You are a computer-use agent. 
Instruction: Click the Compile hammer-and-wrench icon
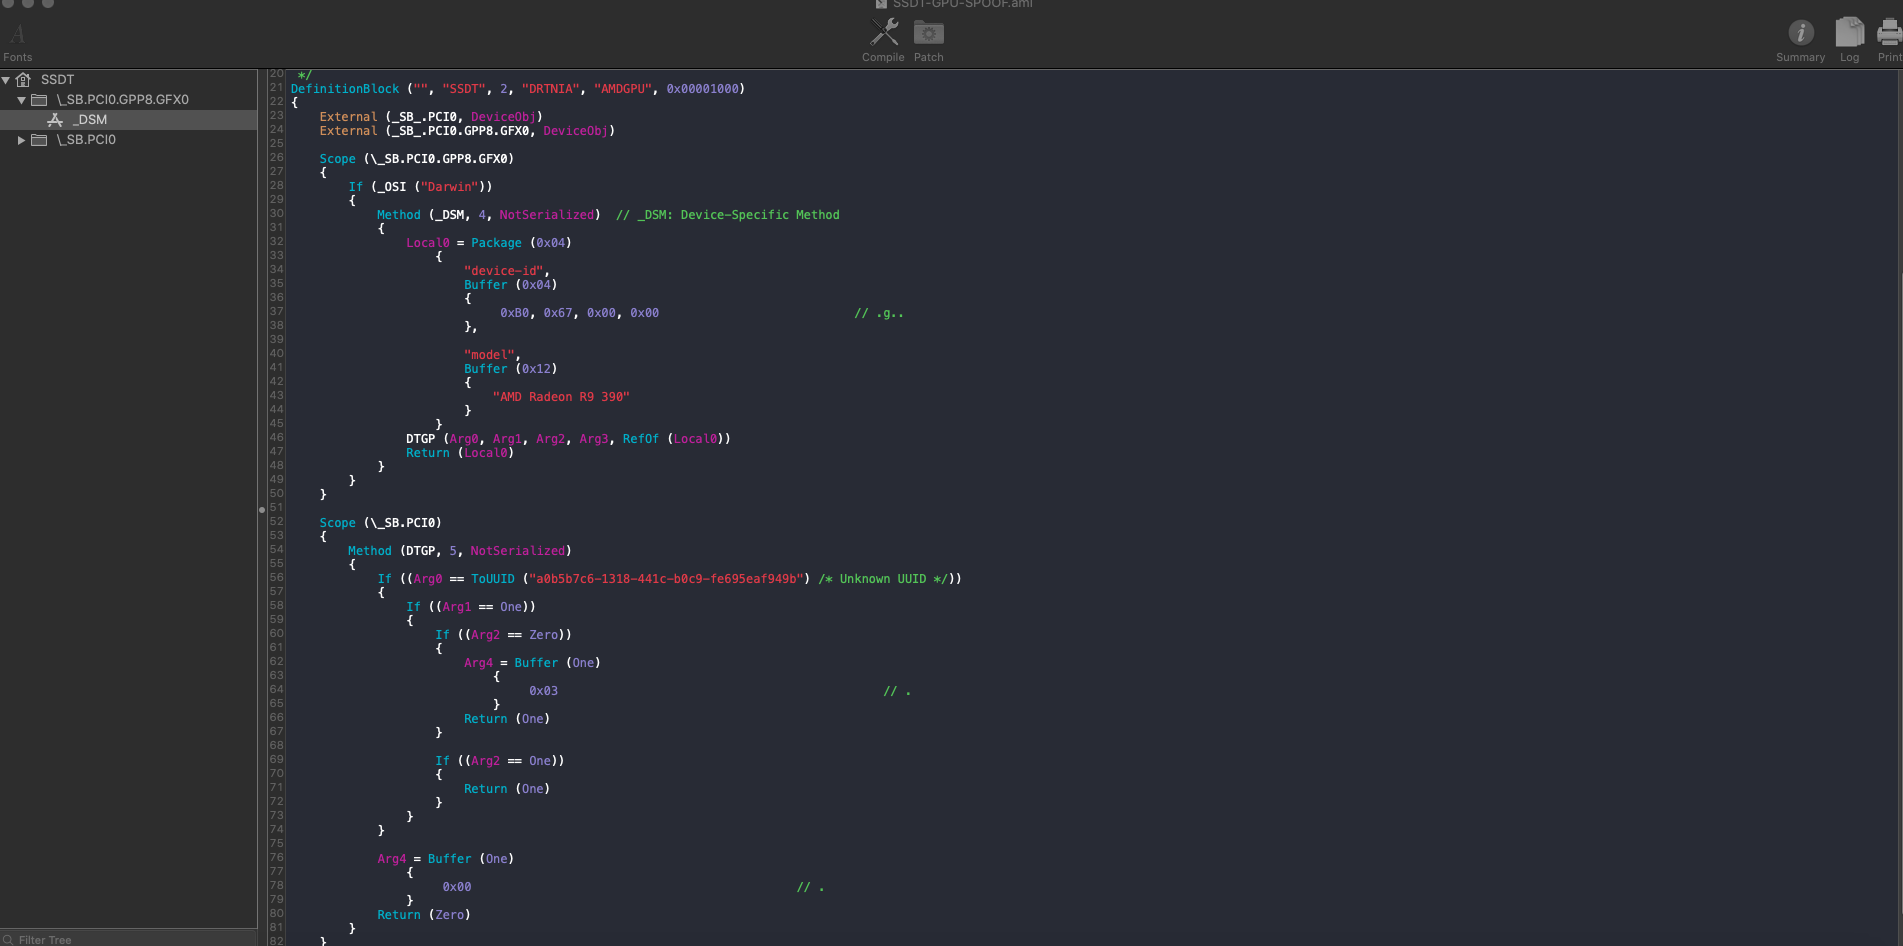[x=884, y=33]
